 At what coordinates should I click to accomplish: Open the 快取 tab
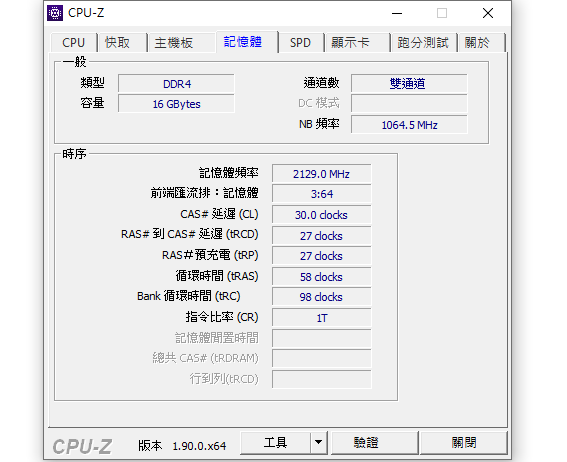(x=122, y=43)
